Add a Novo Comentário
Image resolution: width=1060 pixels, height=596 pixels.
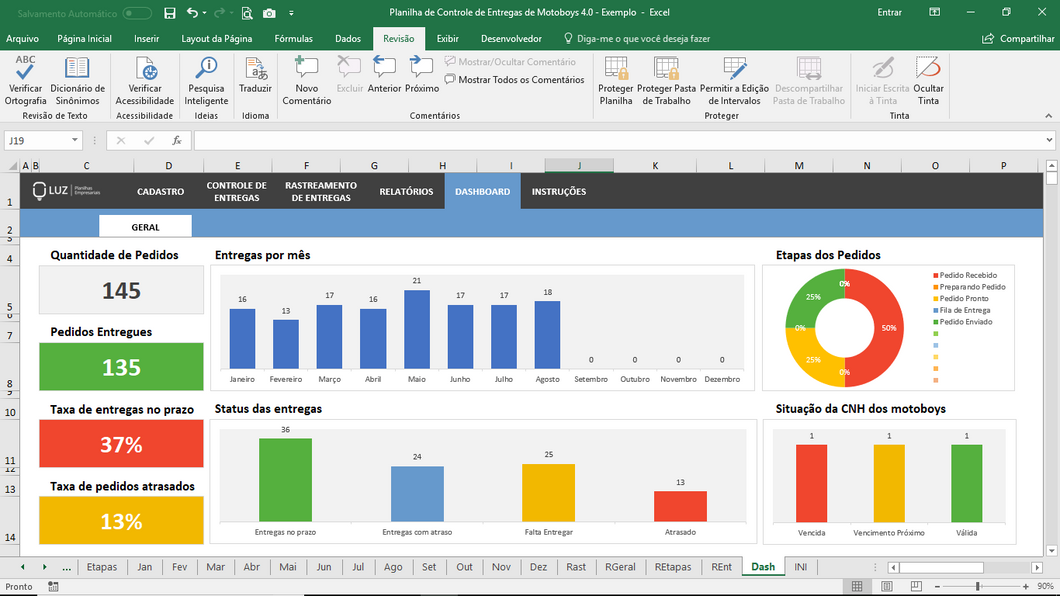pos(306,69)
